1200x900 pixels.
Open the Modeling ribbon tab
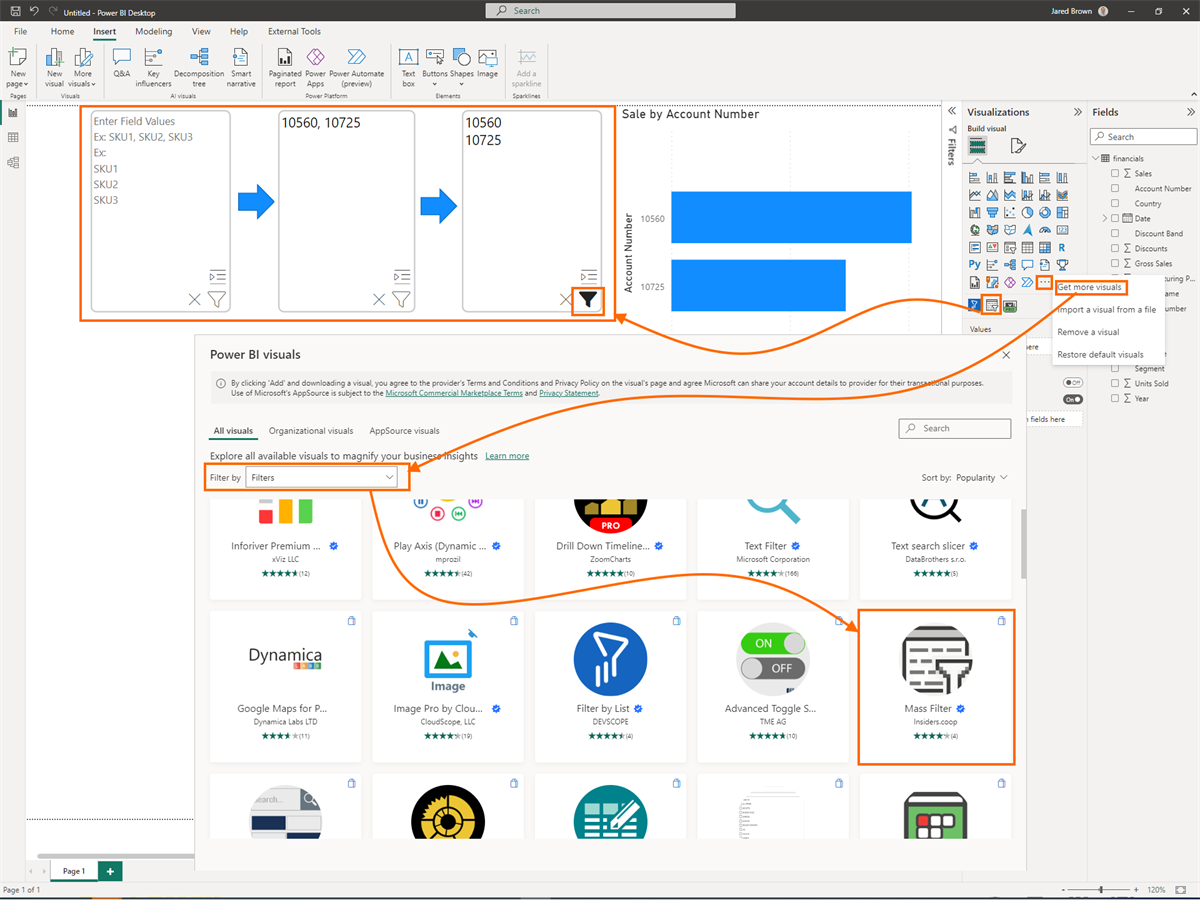click(x=154, y=32)
